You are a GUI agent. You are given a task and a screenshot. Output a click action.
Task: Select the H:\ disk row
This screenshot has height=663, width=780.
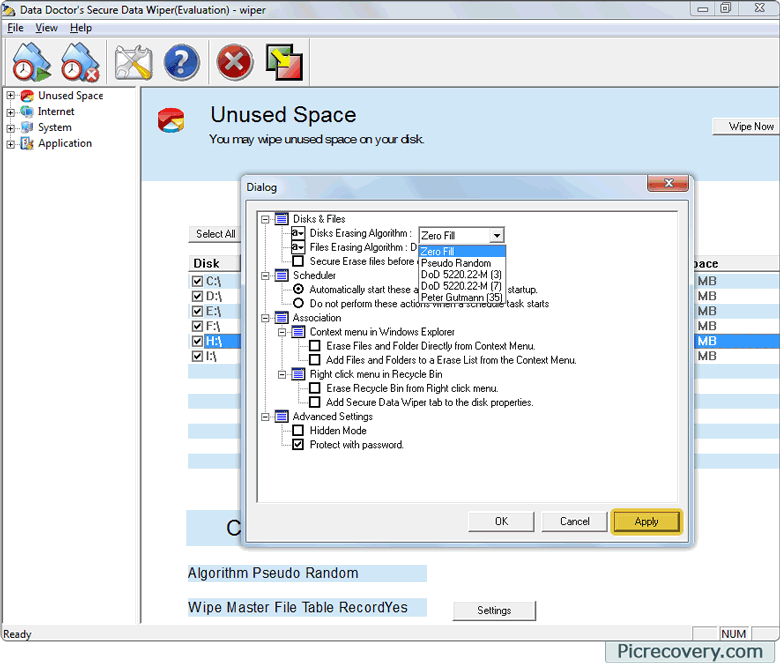[214, 341]
